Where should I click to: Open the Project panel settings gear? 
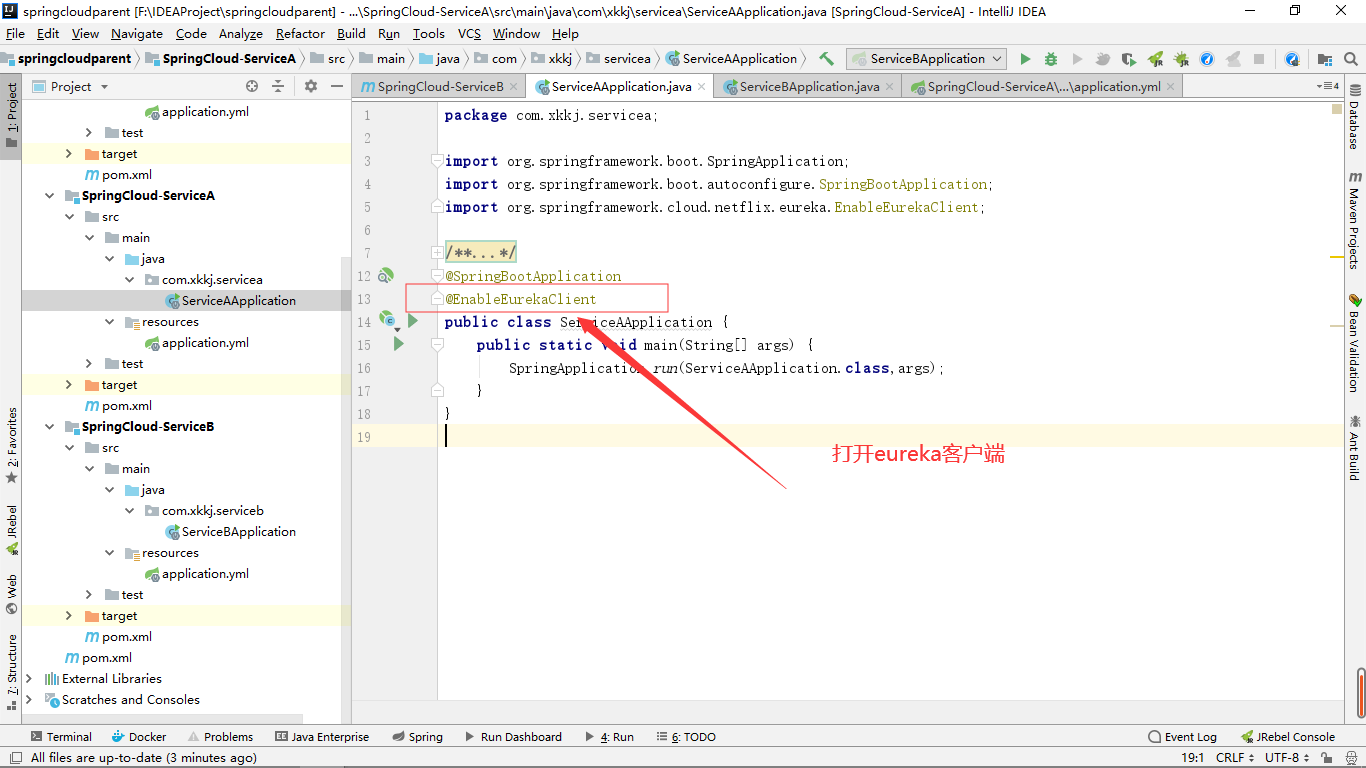tap(311, 87)
